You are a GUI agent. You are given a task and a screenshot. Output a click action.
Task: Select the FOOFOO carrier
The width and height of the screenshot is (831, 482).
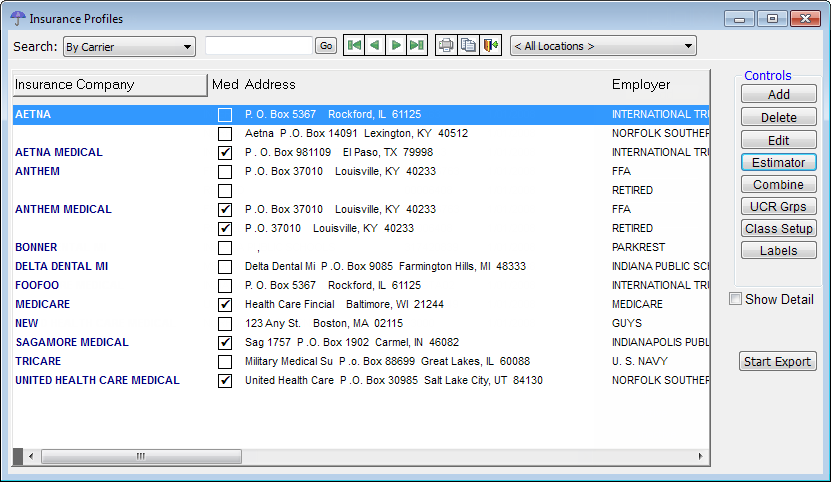(x=37, y=286)
